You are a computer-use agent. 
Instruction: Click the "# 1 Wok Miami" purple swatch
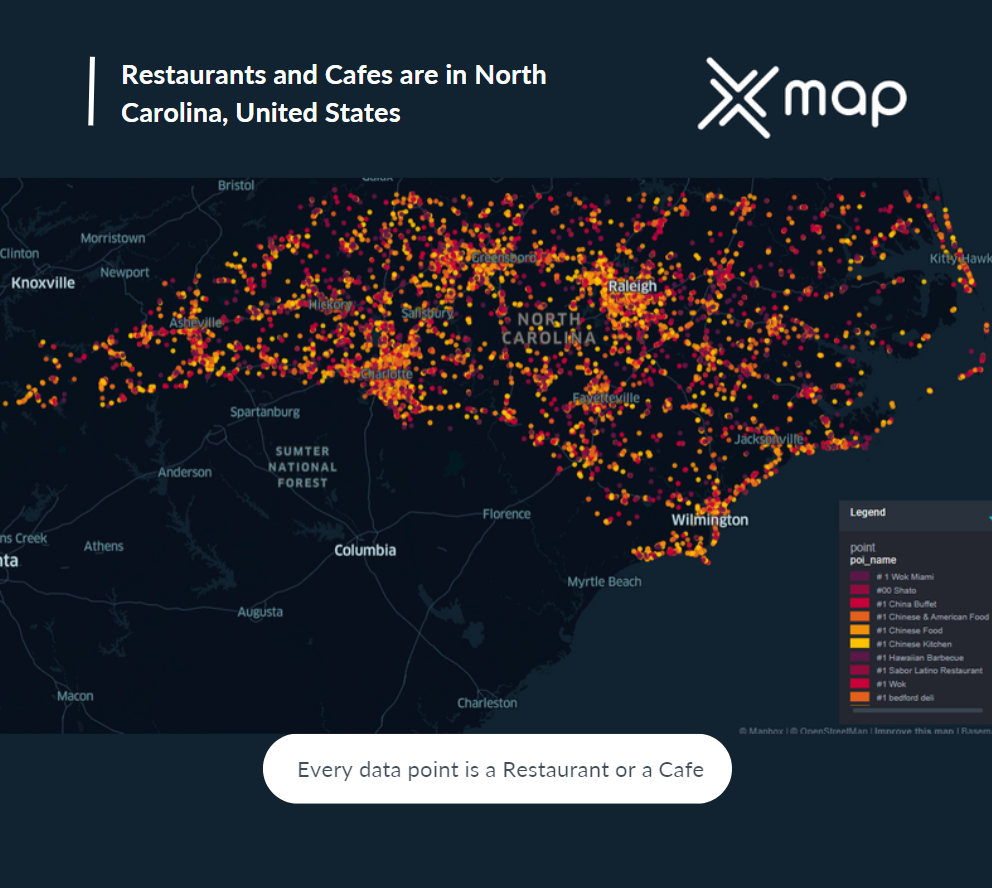click(x=858, y=576)
